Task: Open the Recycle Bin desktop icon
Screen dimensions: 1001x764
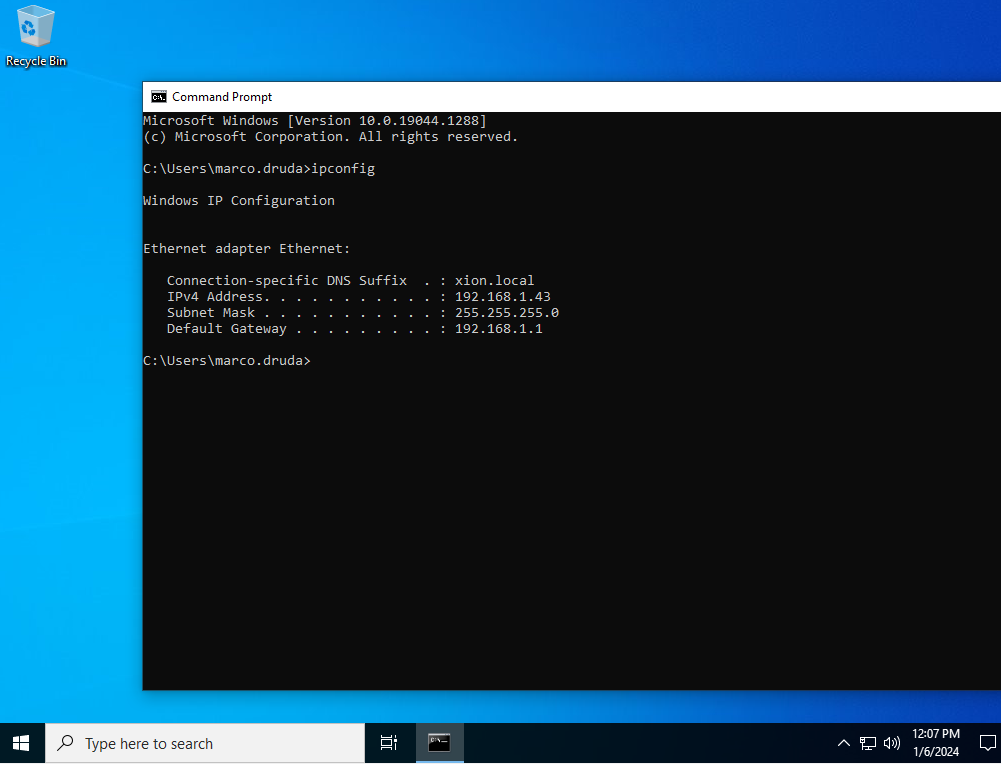Action: tap(36, 36)
